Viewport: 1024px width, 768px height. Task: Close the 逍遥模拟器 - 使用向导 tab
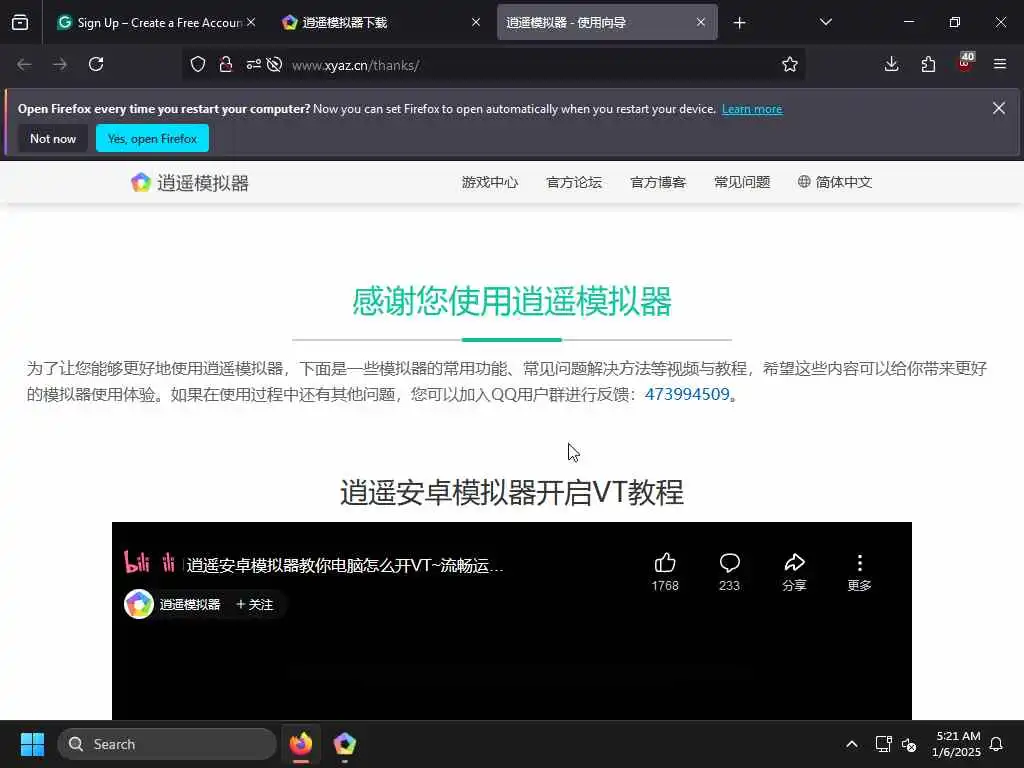coord(701,22)
